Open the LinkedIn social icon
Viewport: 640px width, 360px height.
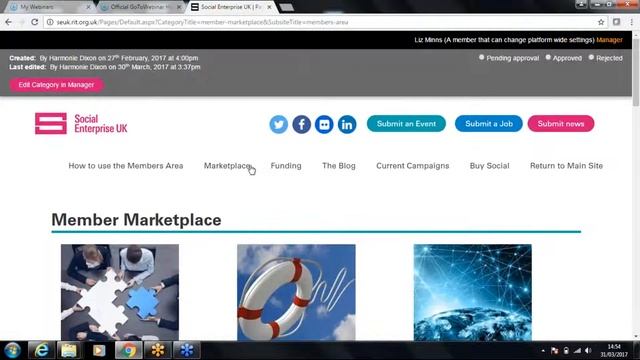coord(347,124)
